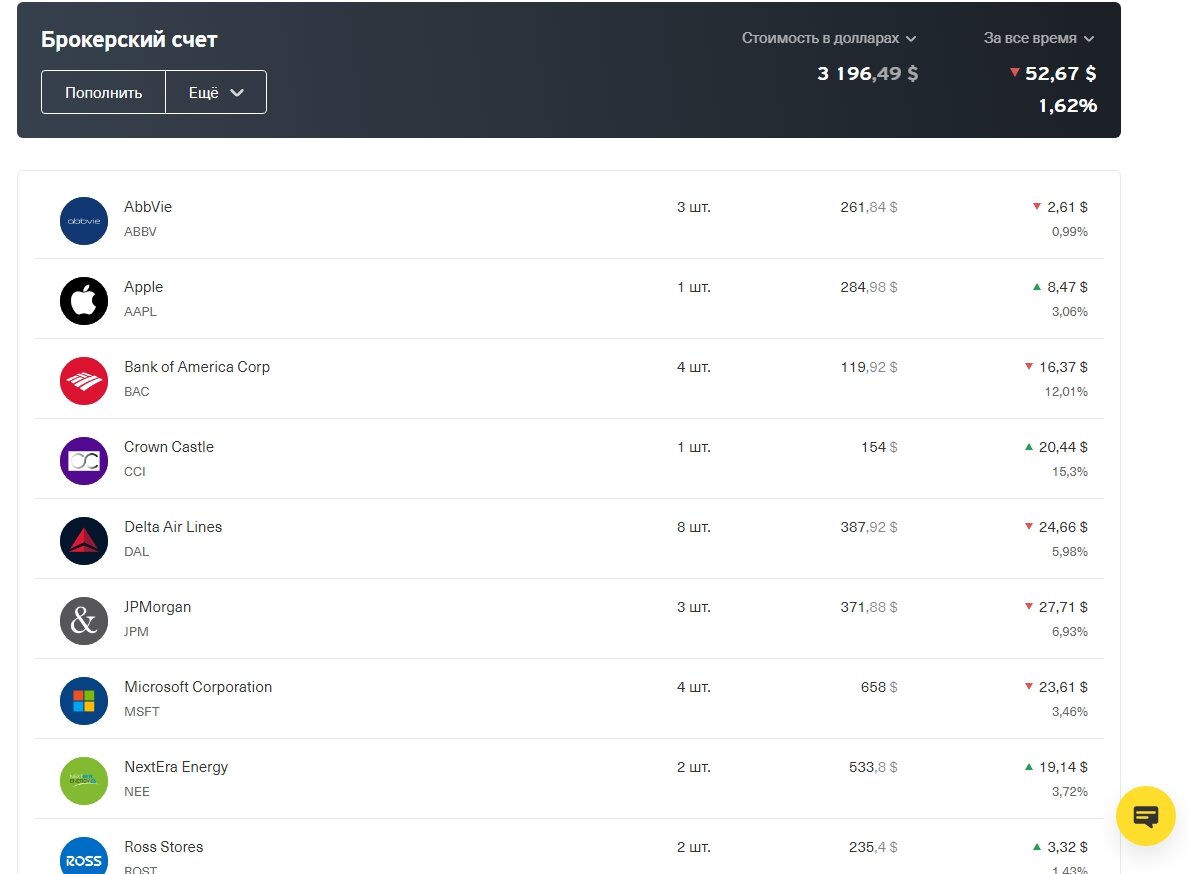
Task: Click Delta Air Lines quantity 8 шт.
Action: coord(694,527)
